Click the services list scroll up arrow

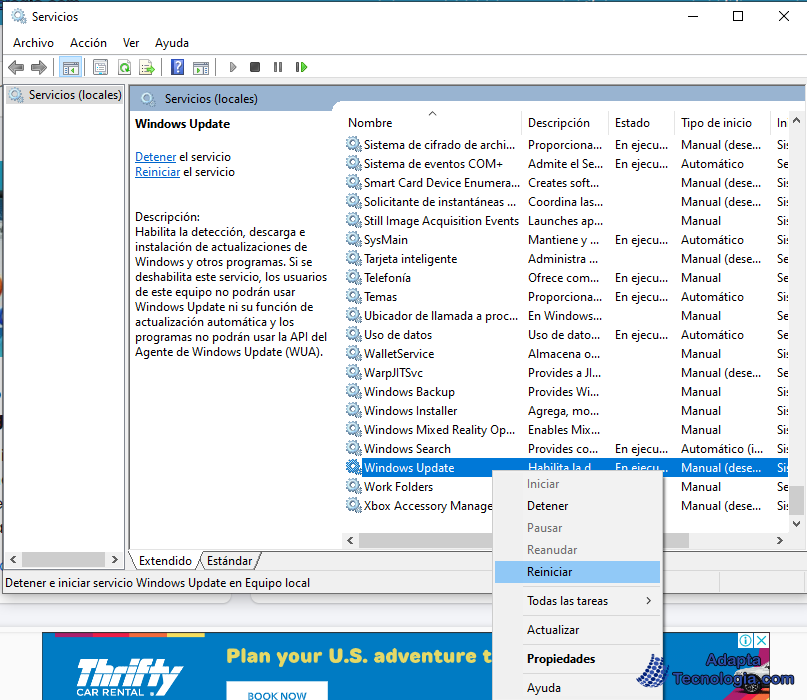point(796,120)
